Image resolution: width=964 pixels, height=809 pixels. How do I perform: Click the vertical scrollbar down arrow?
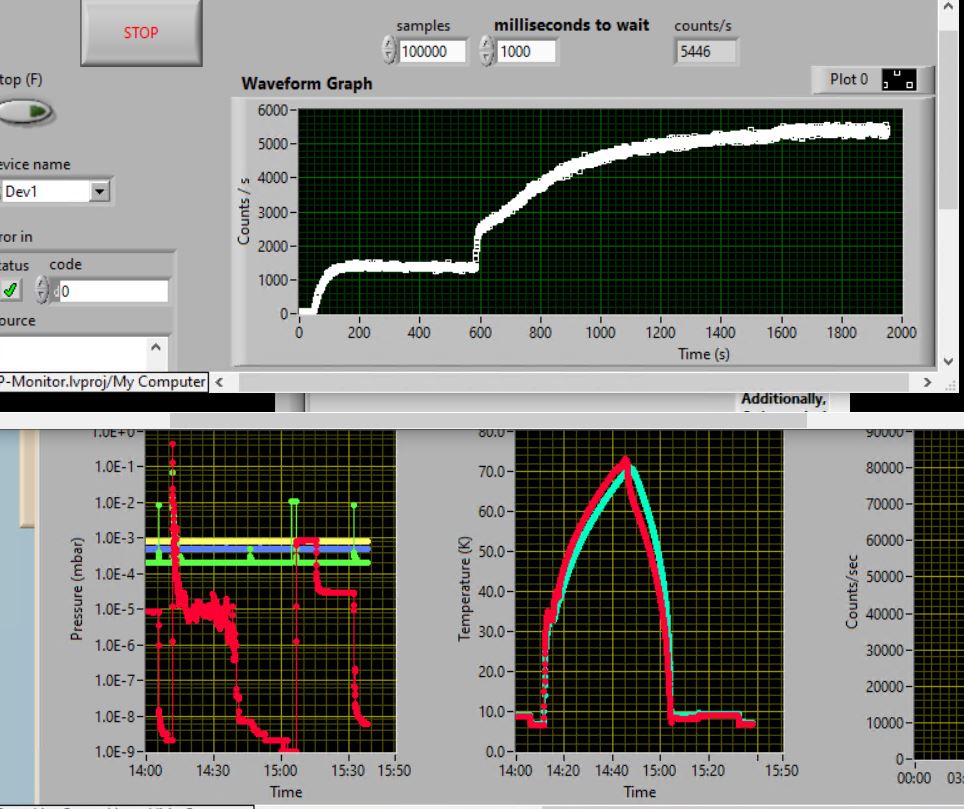pyautogui.click(x=949, y=361)
